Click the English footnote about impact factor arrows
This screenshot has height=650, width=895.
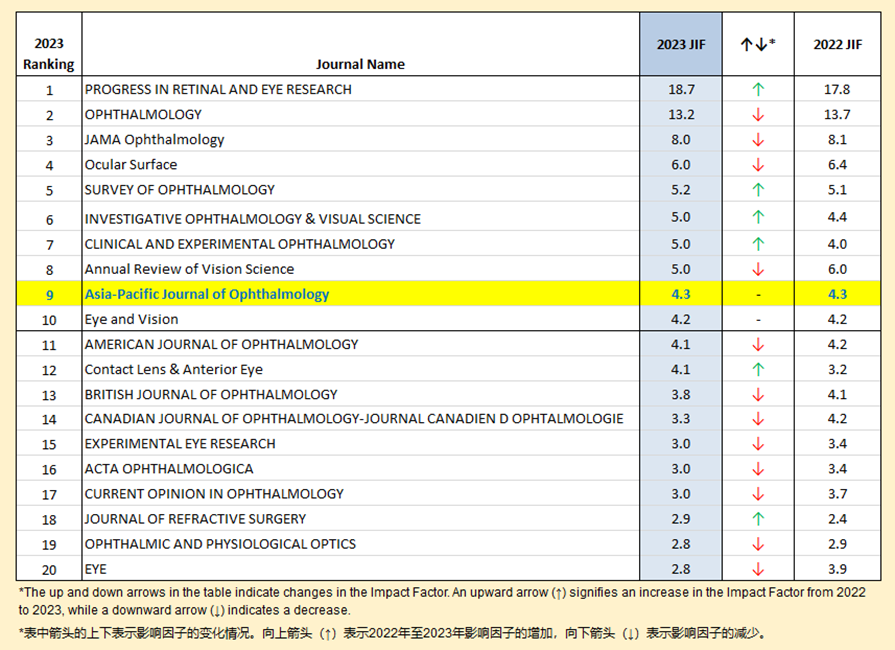pos(442,601)
